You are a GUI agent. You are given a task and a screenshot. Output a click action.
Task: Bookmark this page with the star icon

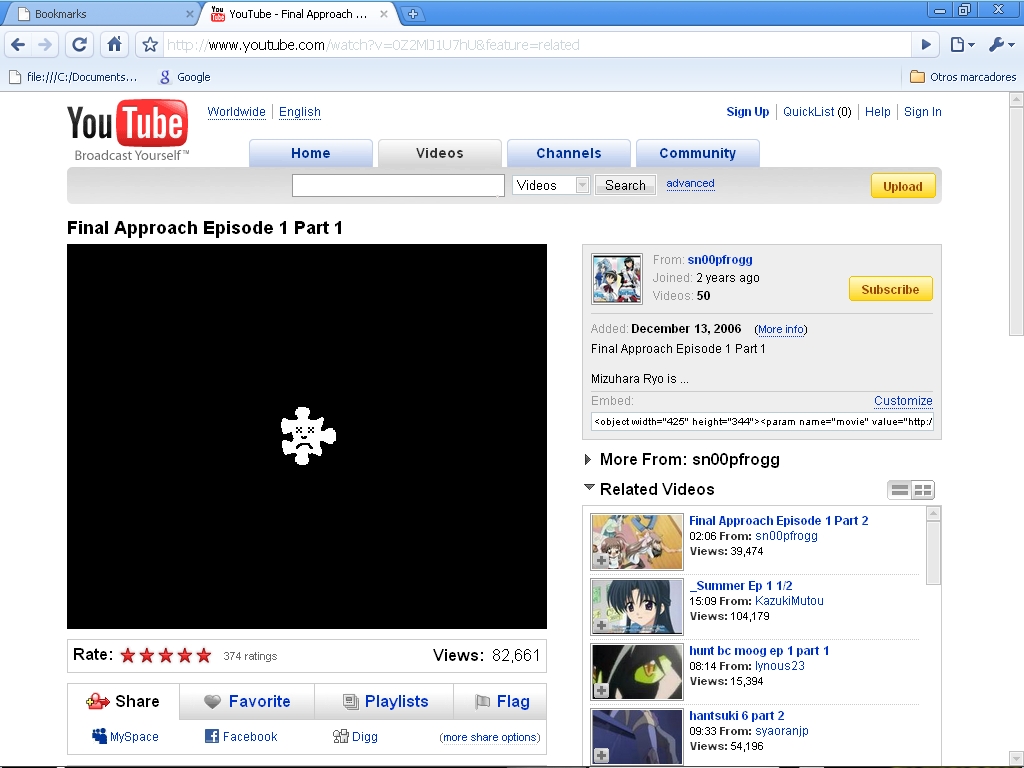coord(150,44)
